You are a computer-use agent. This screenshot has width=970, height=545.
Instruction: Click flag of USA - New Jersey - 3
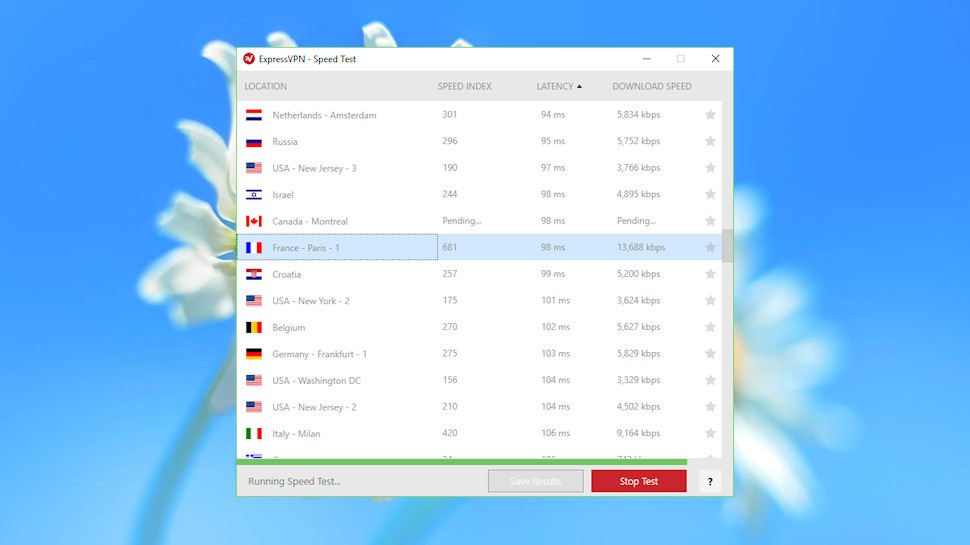254,168
